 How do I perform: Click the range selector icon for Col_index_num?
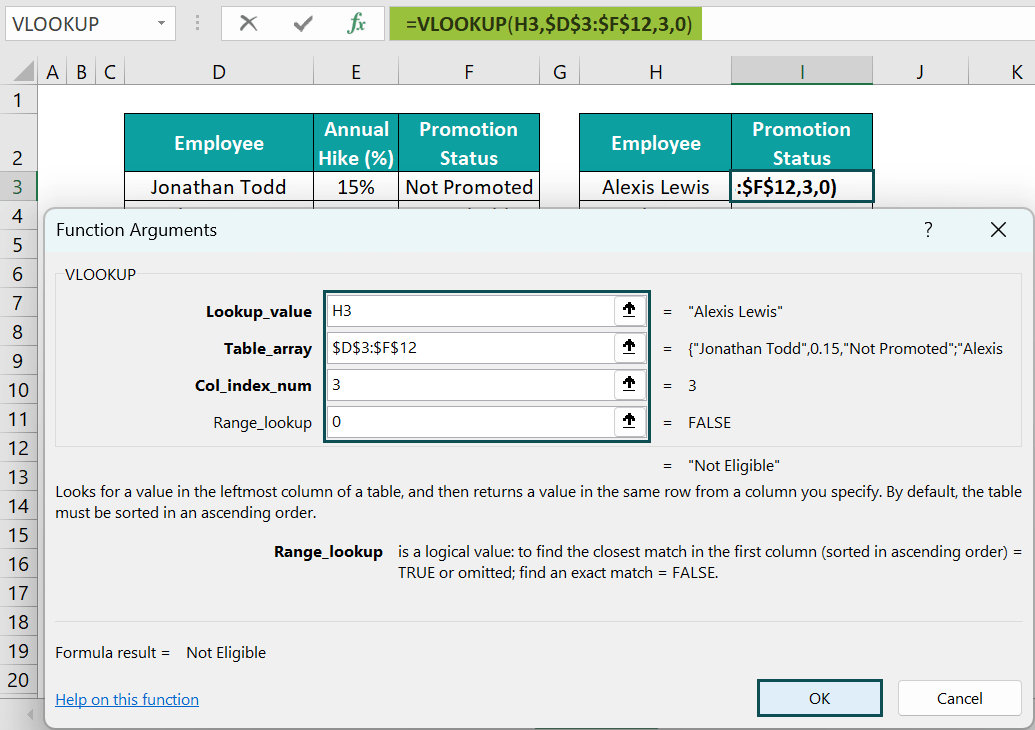629,384
